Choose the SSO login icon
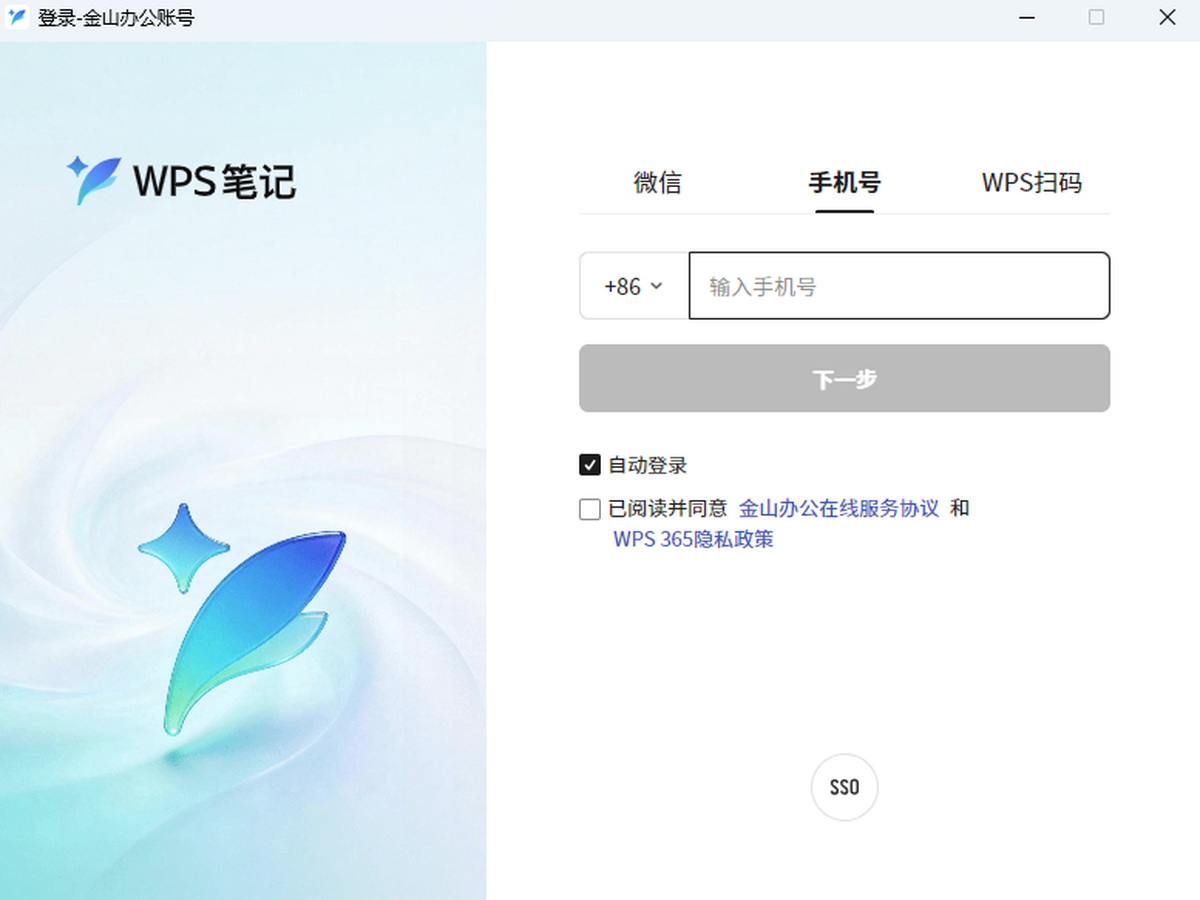Viewport: 1200px width, 900px height. (x=844, y=787)
